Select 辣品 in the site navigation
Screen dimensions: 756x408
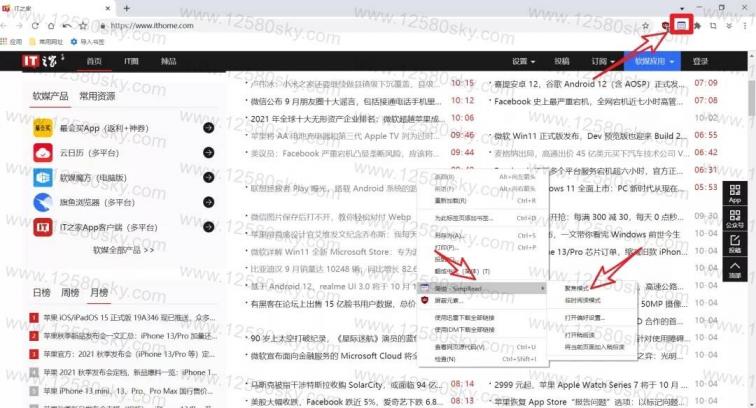click(x=168, y=61)
